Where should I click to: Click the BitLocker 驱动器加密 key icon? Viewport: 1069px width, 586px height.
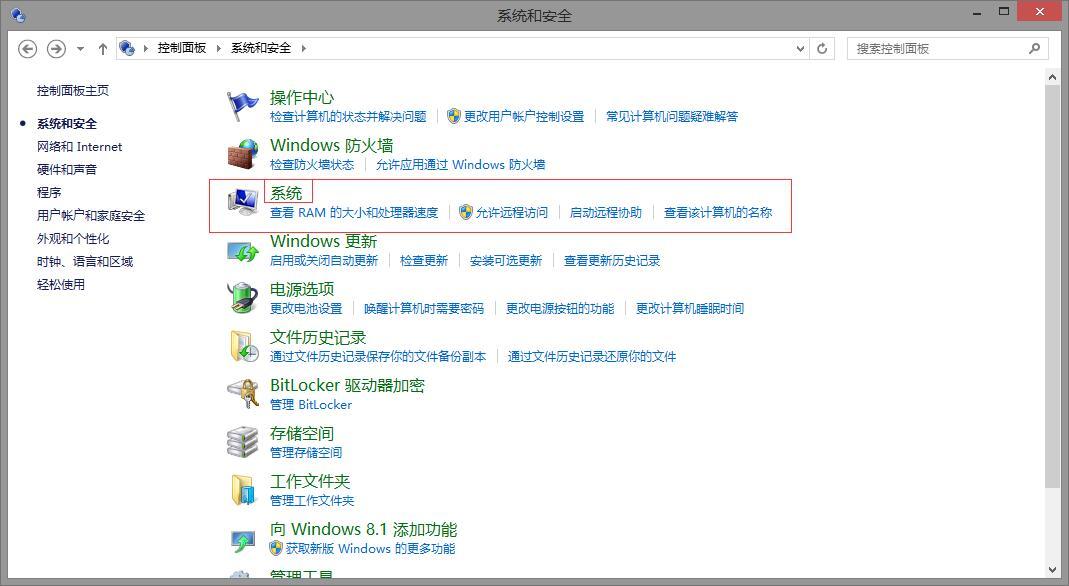(x=243, y=392)
